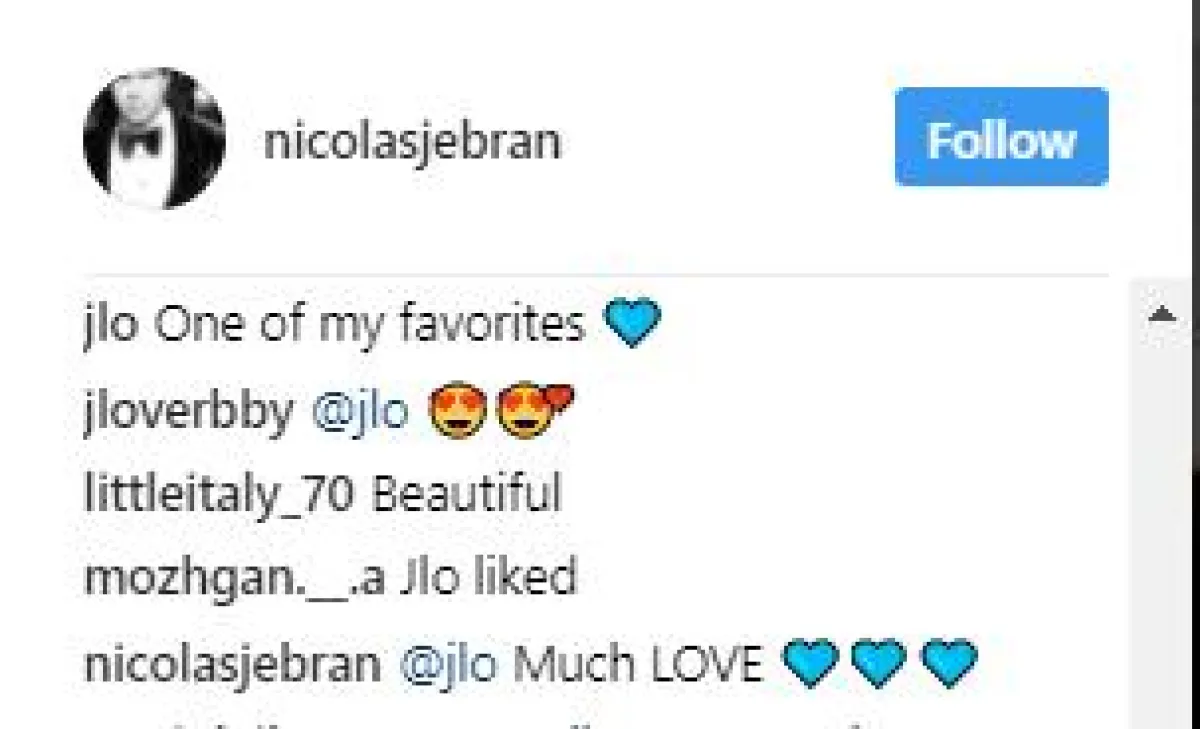1200x729 pixels.
Task: Click the last blue heart after Much LOVE
Action: click(x=947, y=664)
